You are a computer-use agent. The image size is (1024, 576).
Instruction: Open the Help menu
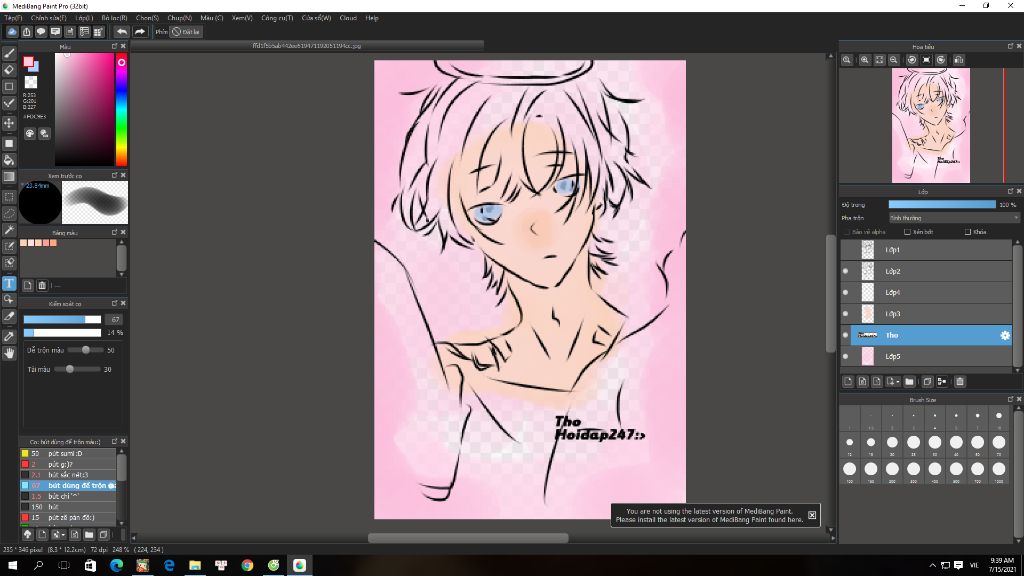[372, 18]
